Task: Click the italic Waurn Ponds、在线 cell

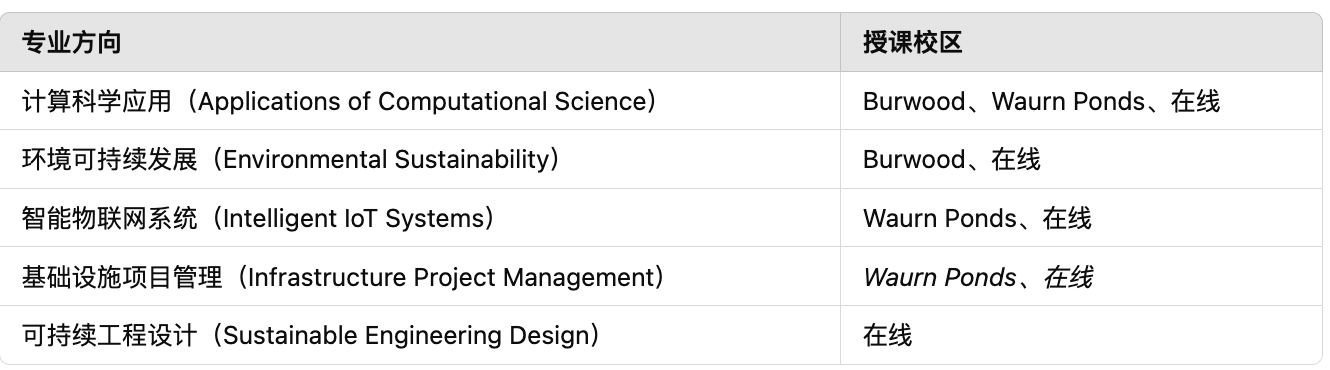Action: point(1081,276)
